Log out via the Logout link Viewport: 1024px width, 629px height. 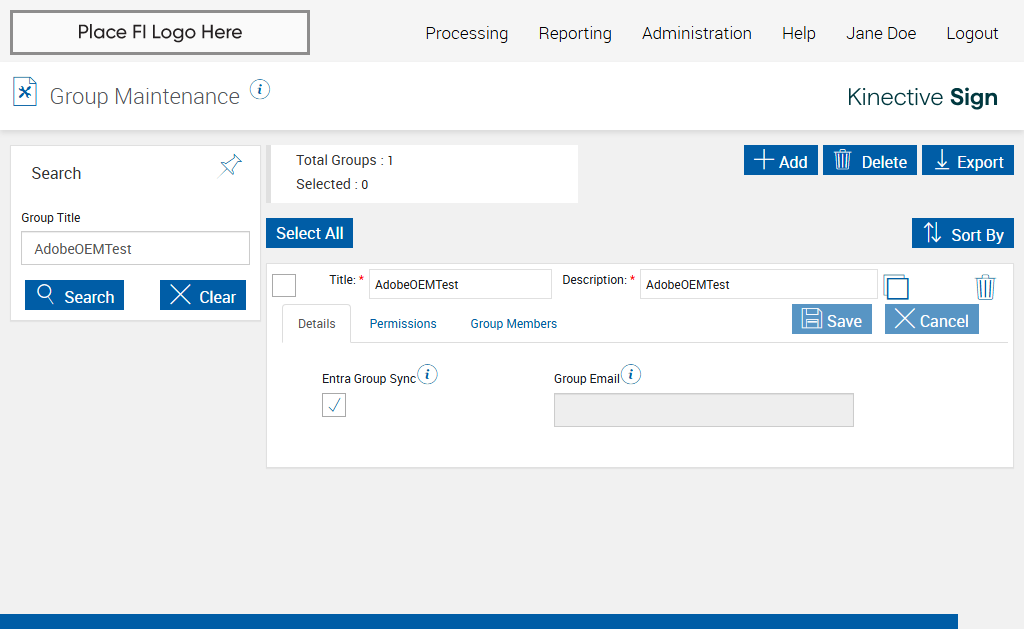click(x=972, y=33)
